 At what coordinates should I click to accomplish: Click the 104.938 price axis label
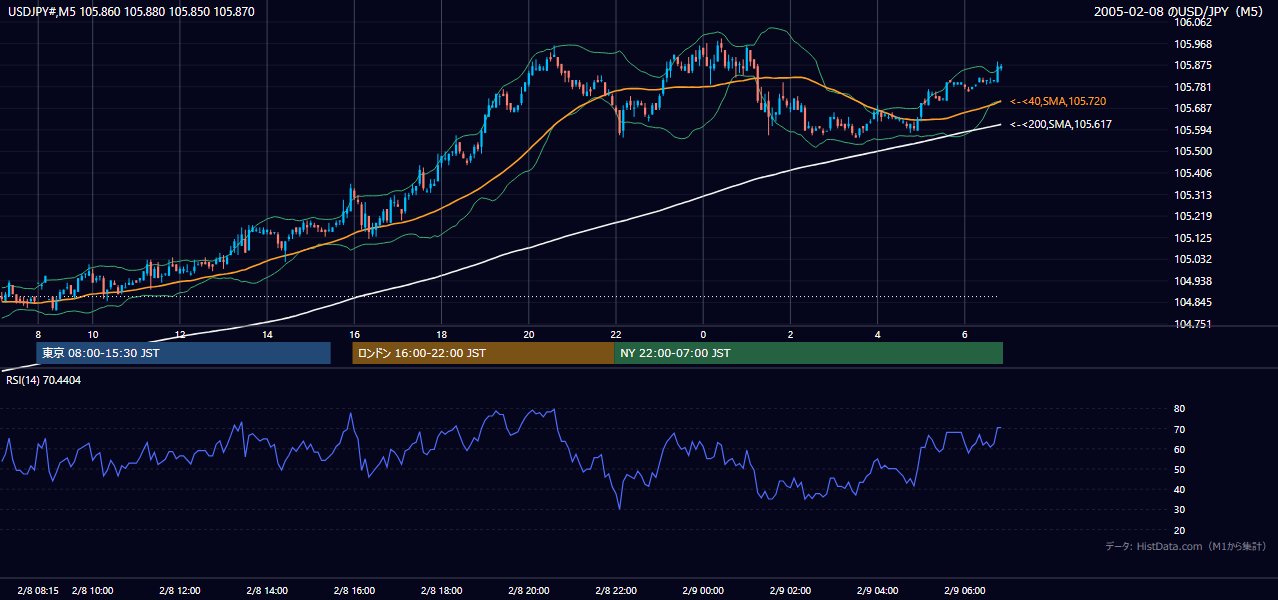coord(1193,281)
